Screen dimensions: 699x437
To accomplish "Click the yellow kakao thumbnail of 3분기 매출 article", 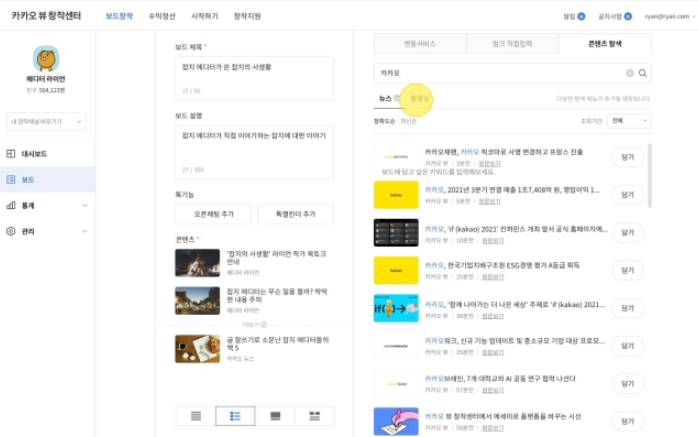I will click(396, 195).
